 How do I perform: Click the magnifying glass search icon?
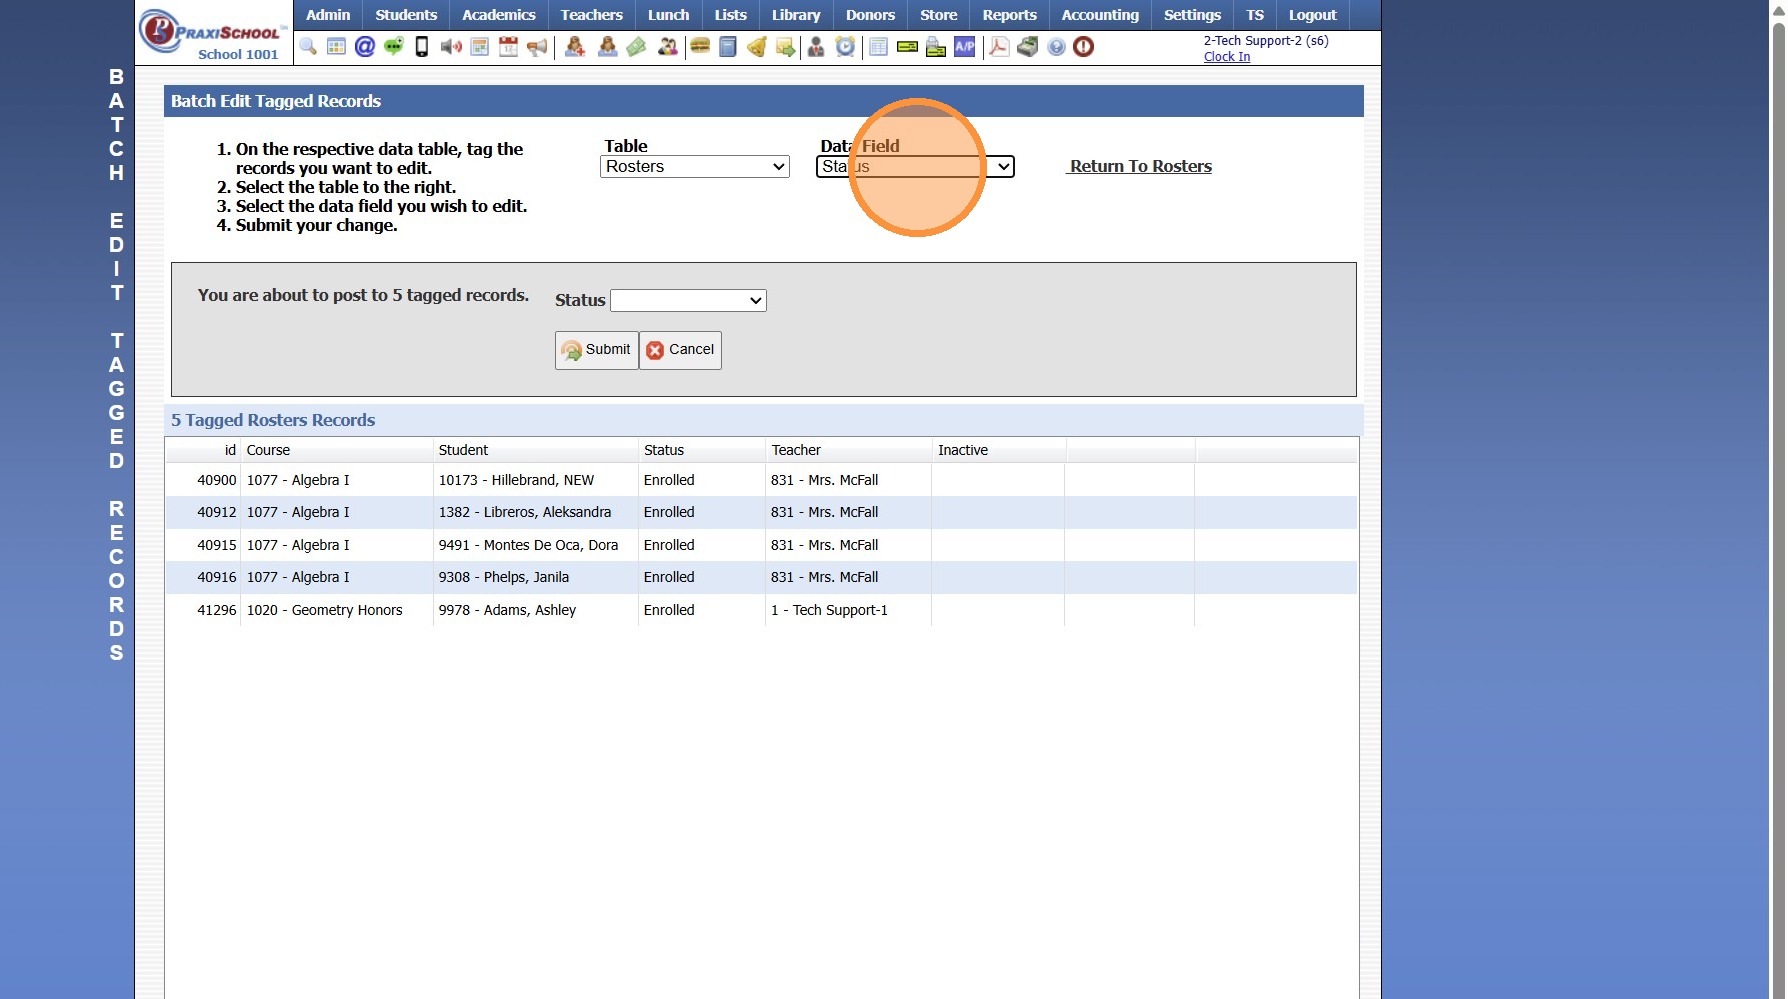308,47
